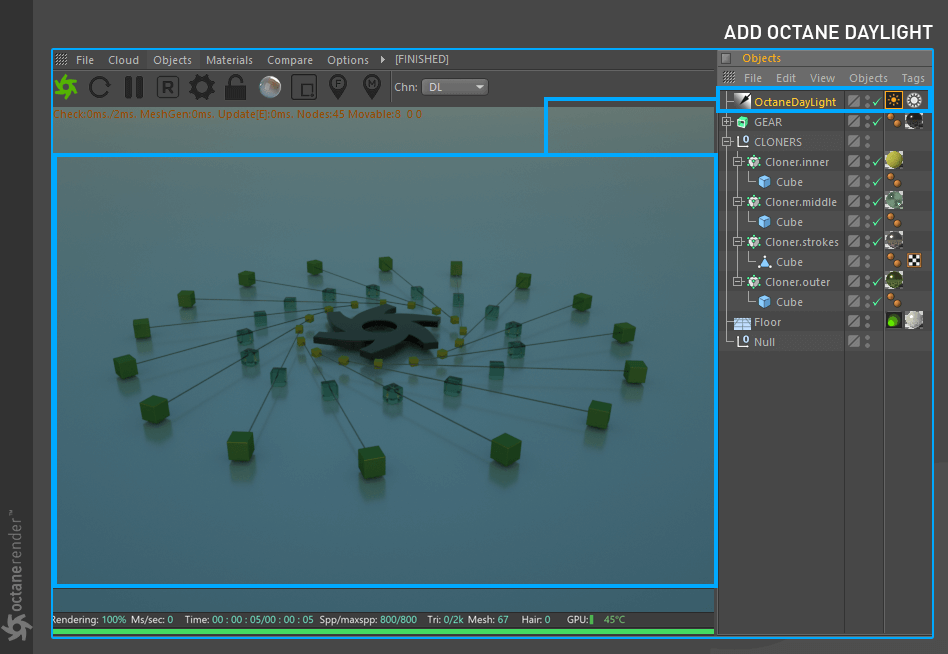Expand the GEAR object hierarchy

[x=727, y=121]
